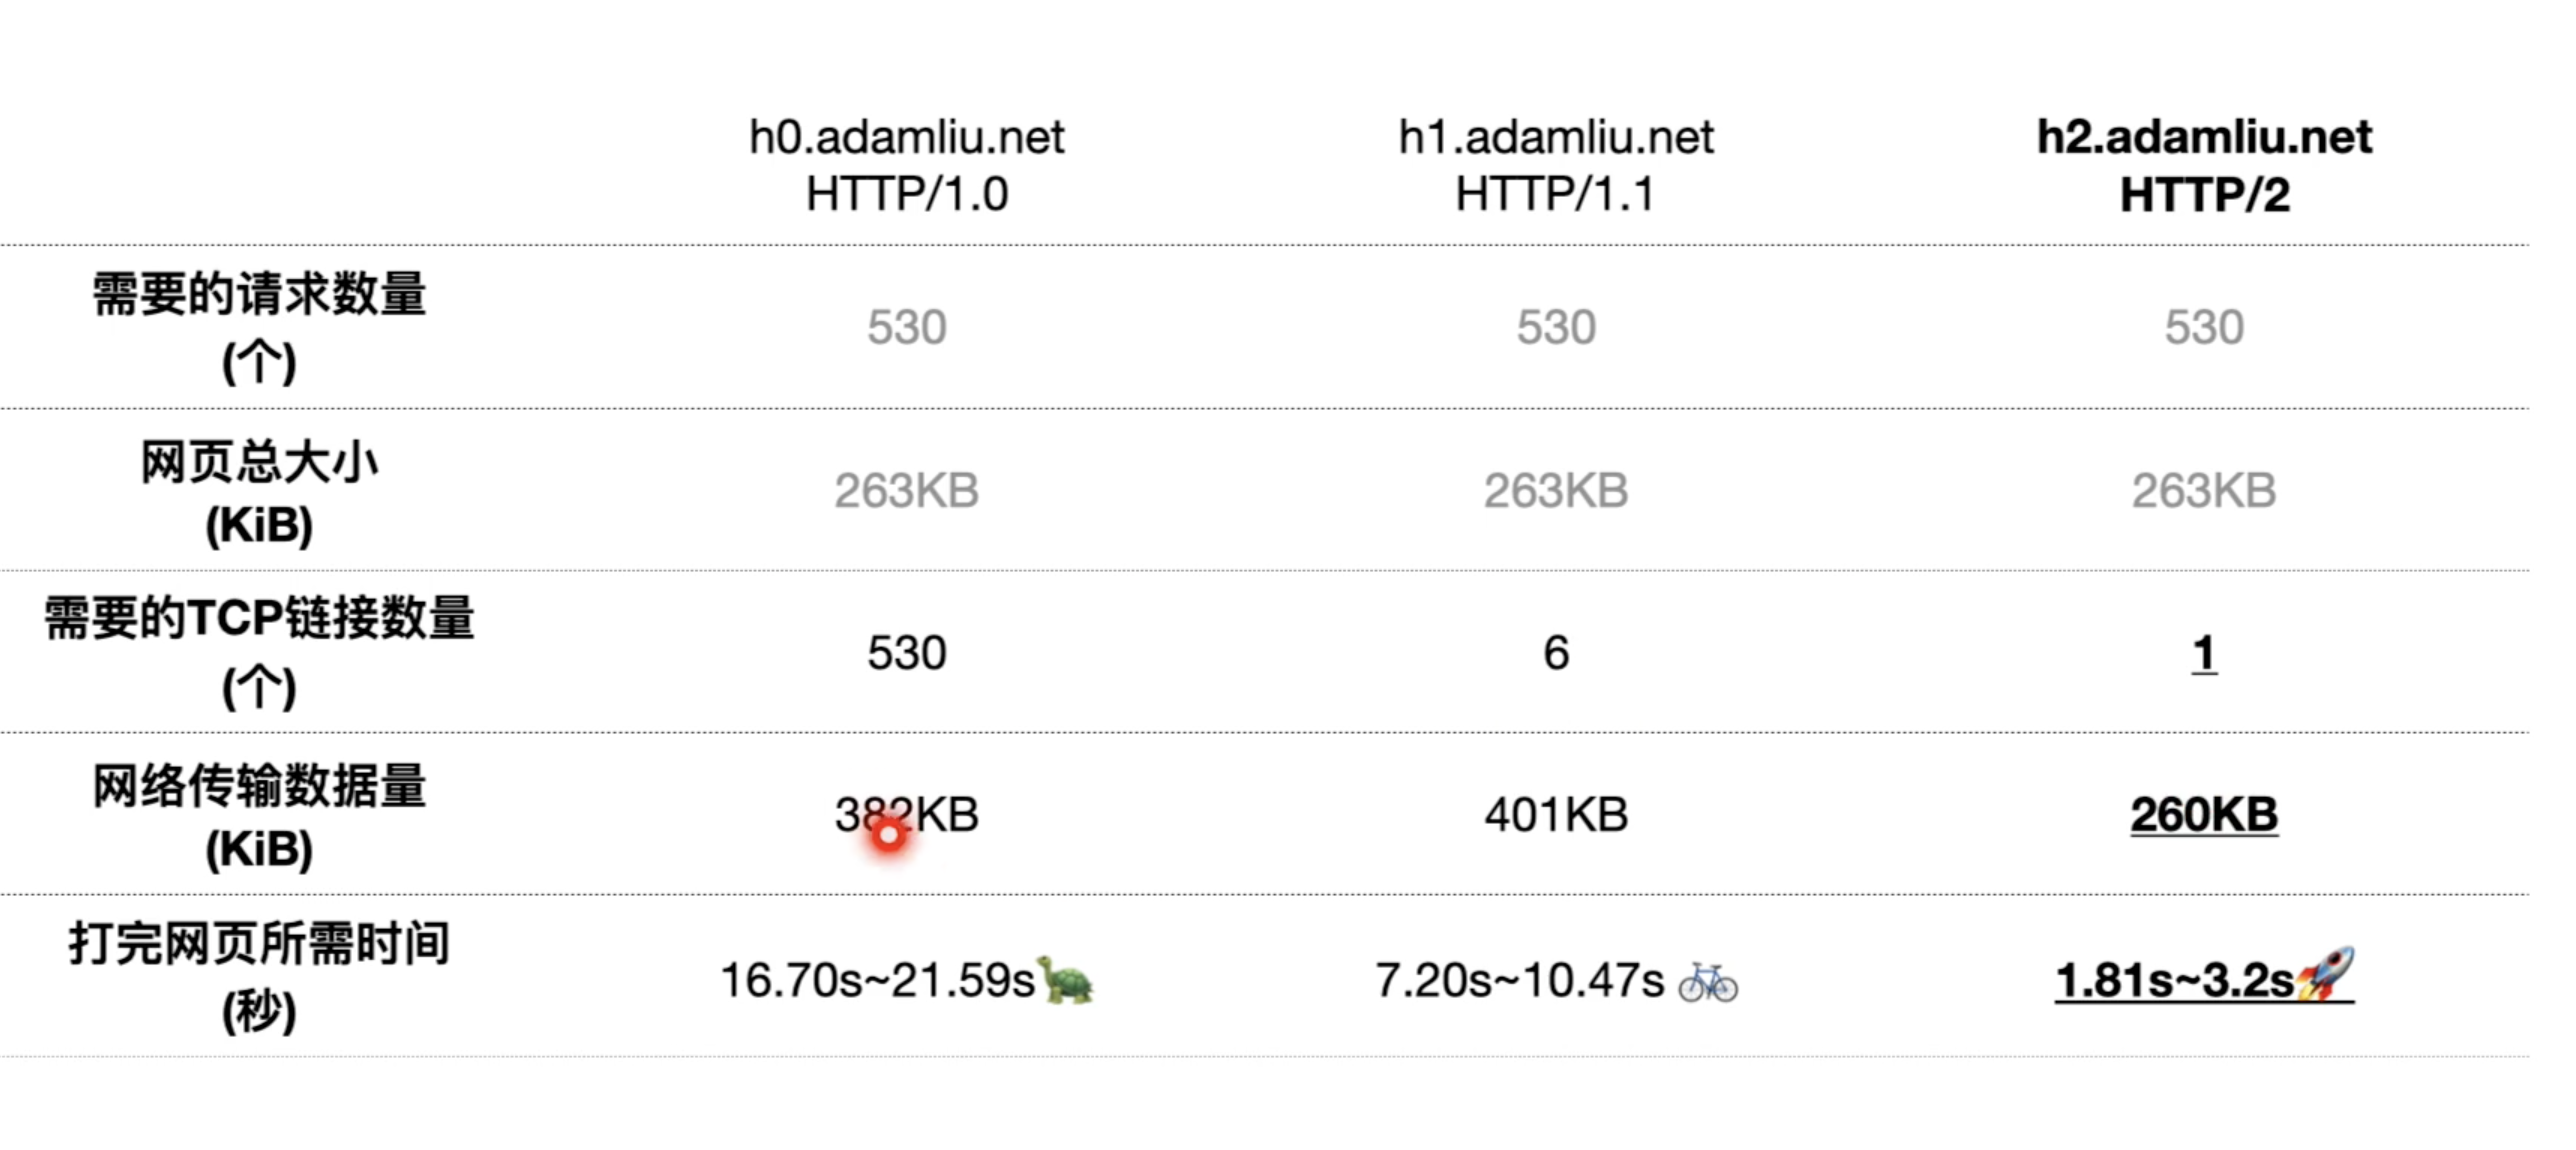Click the HTTP/1.1 TCP connection count 6
Viewport: 2576px width, 1150px height.
[x=1555, y=654]
